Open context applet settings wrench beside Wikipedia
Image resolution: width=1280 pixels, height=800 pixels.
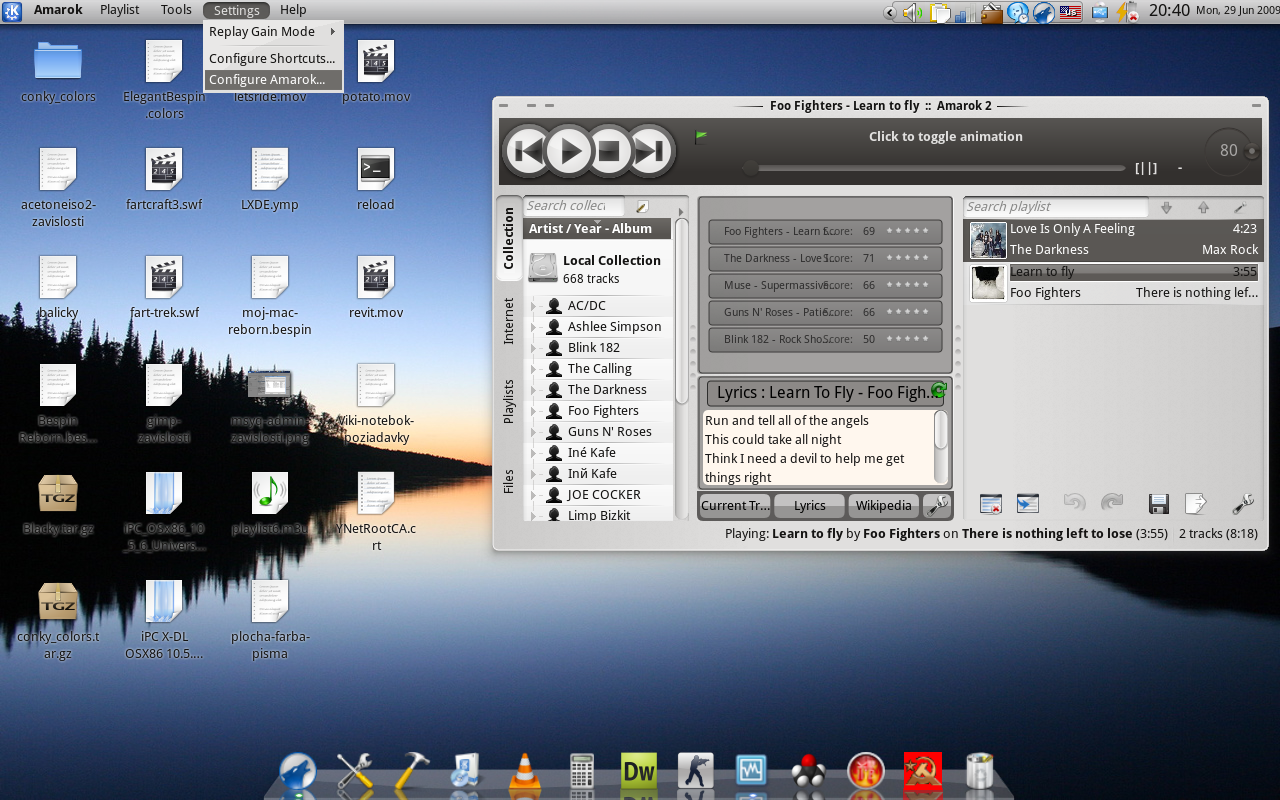[x=937, y=506]
